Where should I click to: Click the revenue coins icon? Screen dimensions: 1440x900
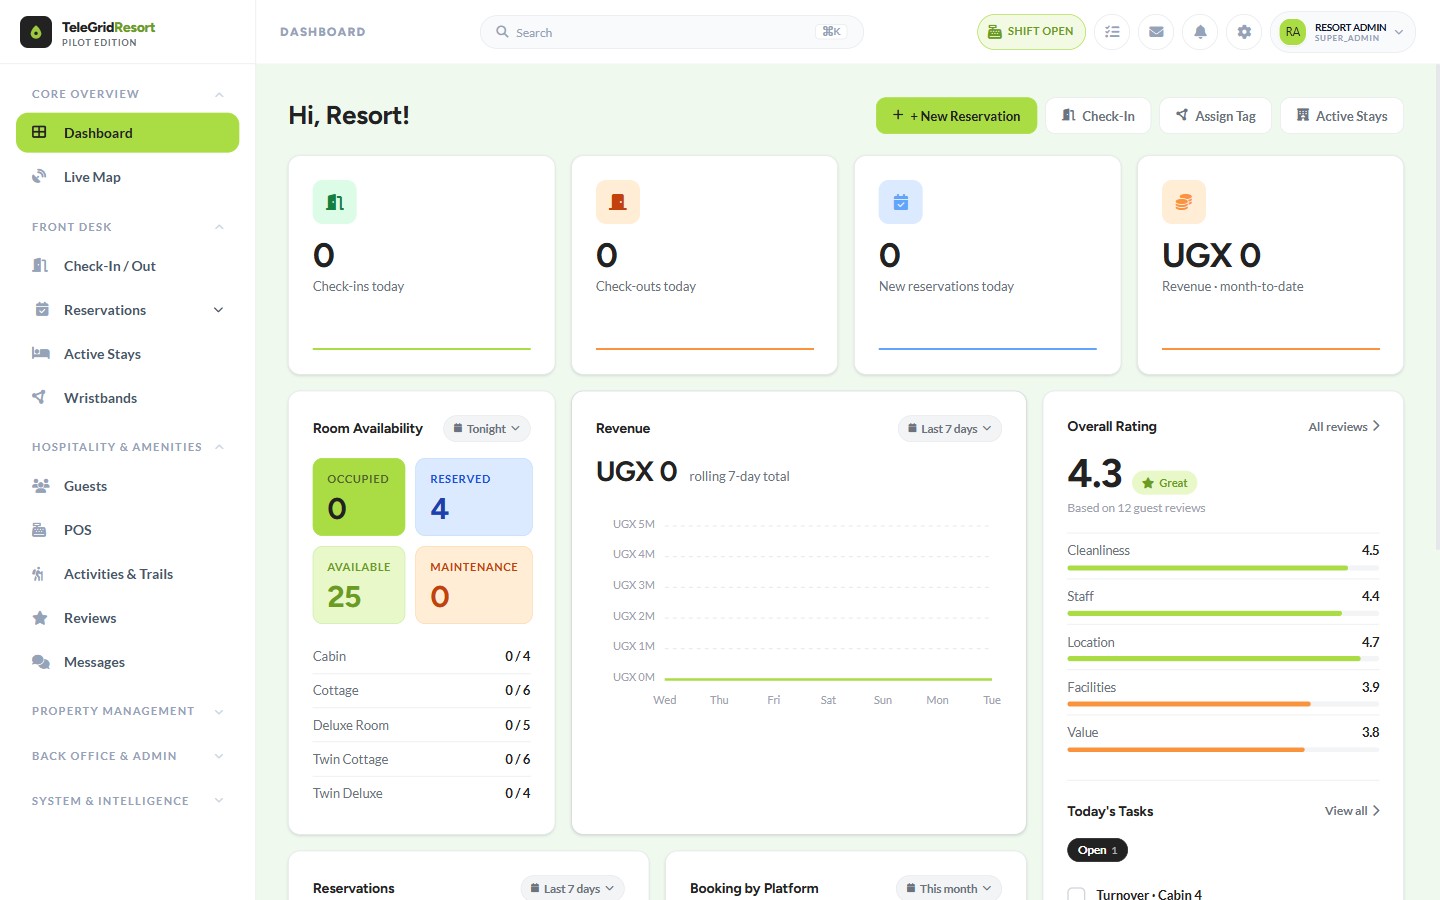[1184, 202]
